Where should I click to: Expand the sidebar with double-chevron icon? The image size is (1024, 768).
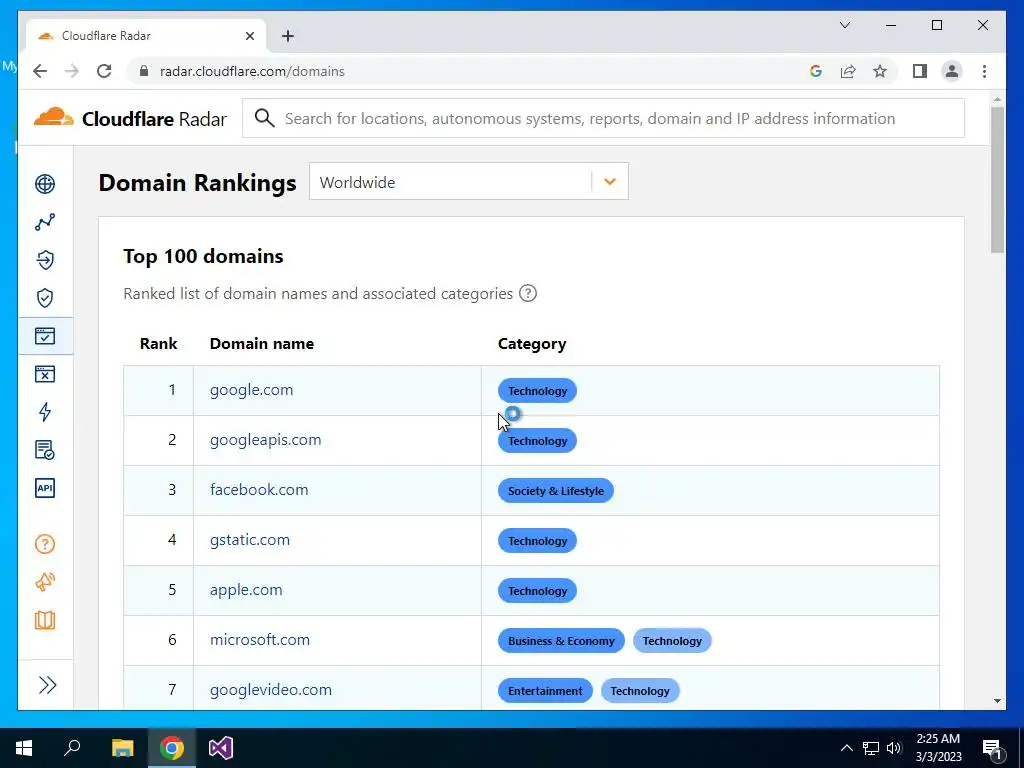coord(47,685)
